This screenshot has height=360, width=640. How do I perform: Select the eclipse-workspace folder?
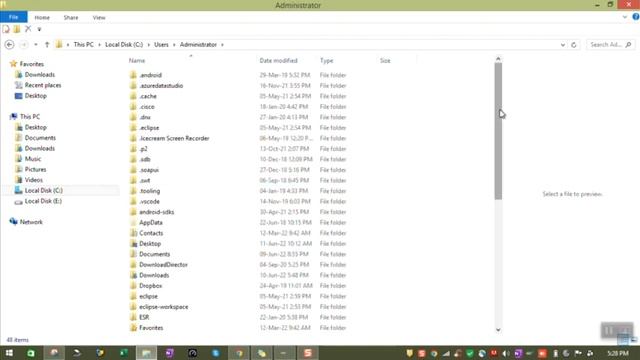164,307
